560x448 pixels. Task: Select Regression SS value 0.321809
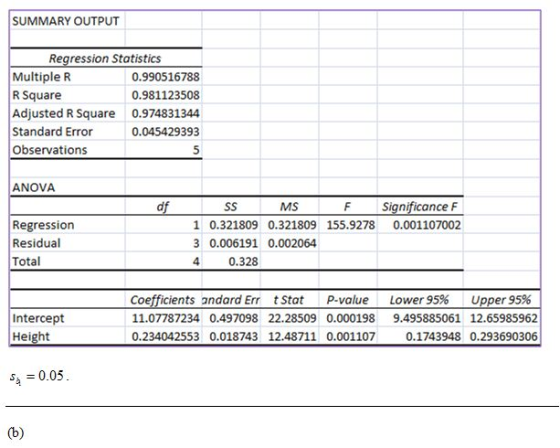[x=234, y=225]
